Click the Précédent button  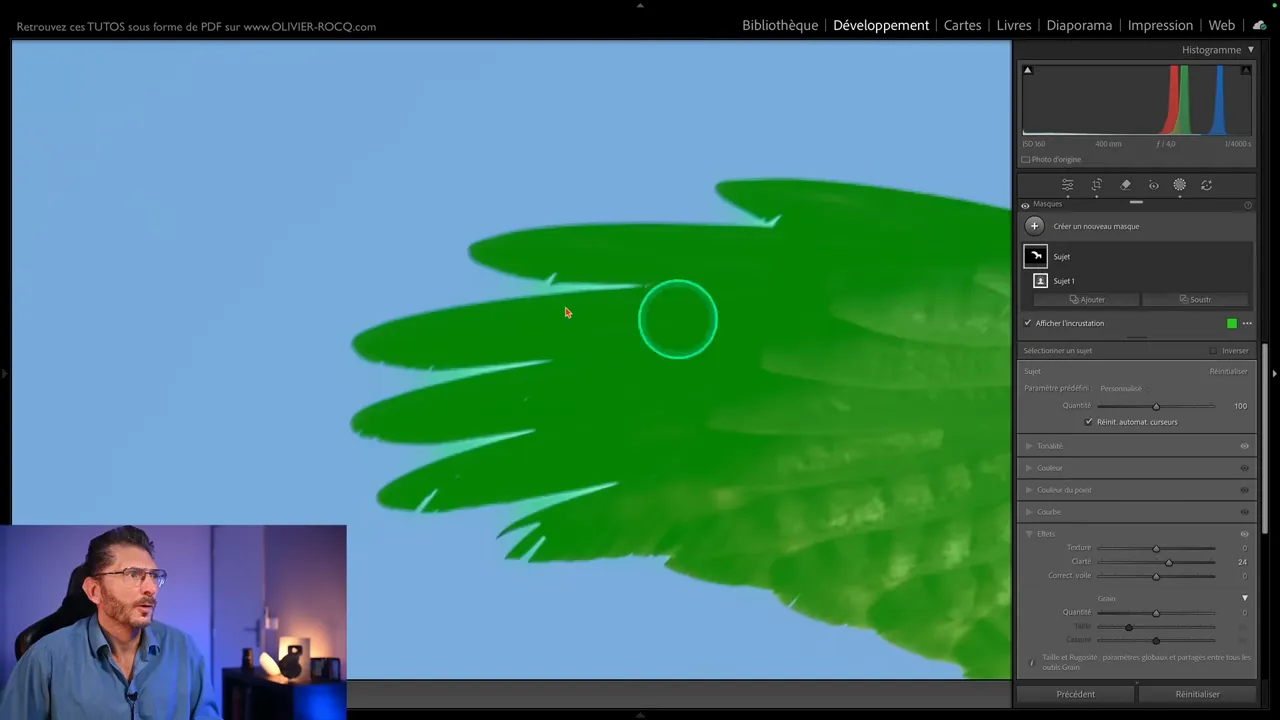pyautogui.click(x=1075, y=694)
